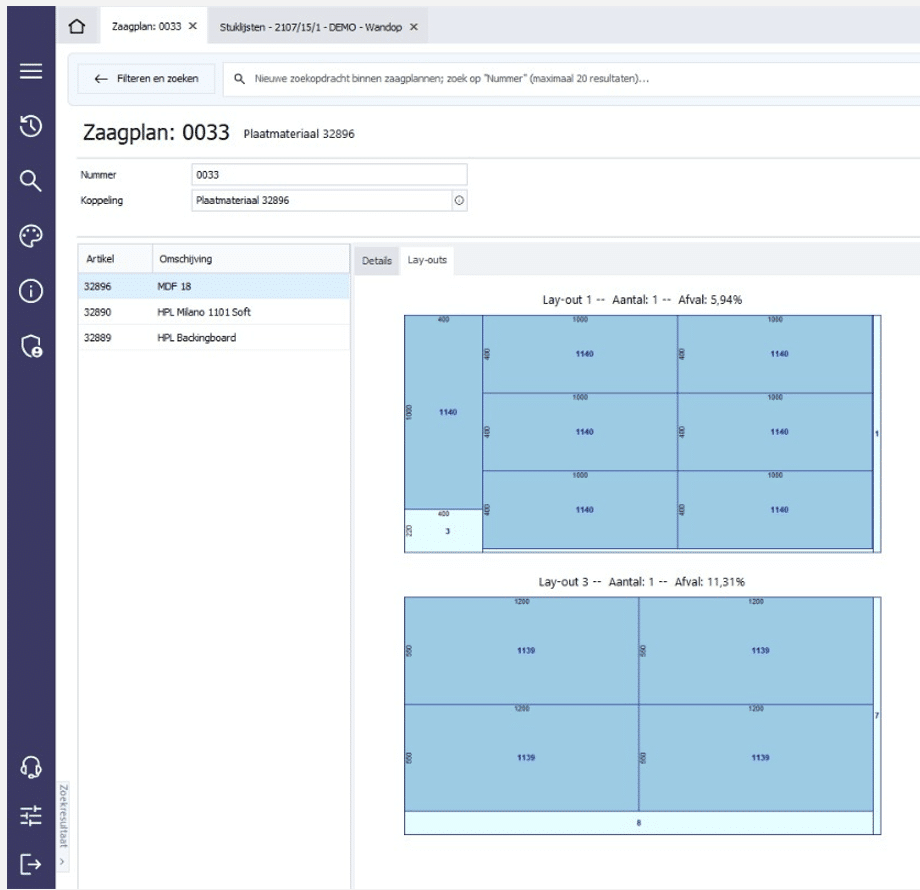Select the HPL Backingboard article row

[x=214, y=338]
